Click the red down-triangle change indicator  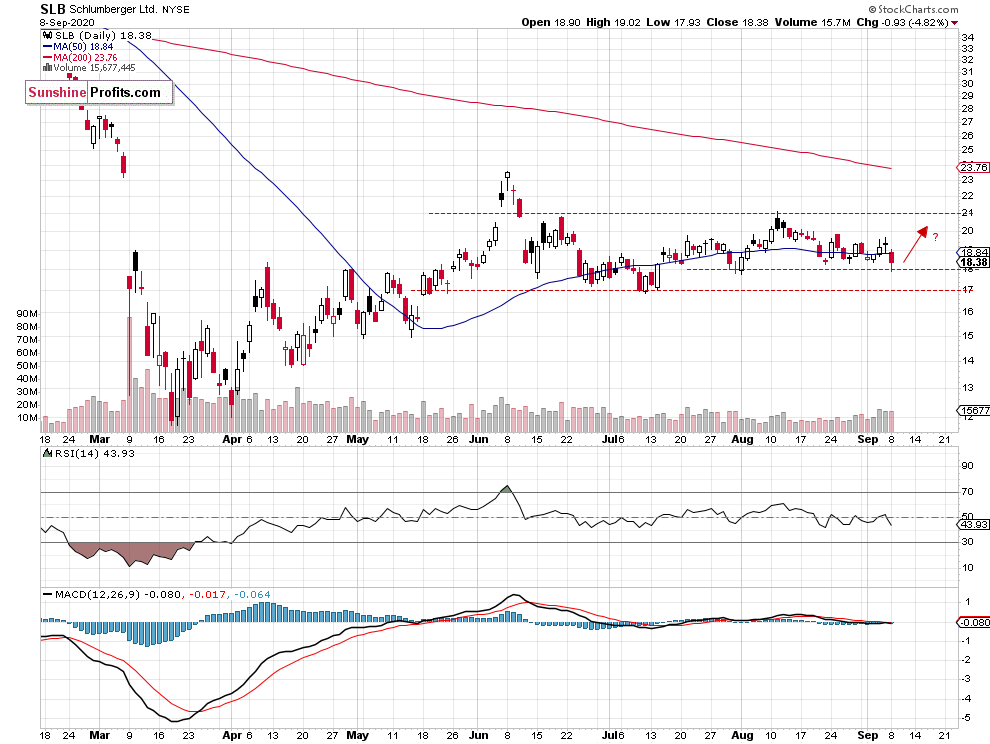pyautogui.click(x=954, y=23)
